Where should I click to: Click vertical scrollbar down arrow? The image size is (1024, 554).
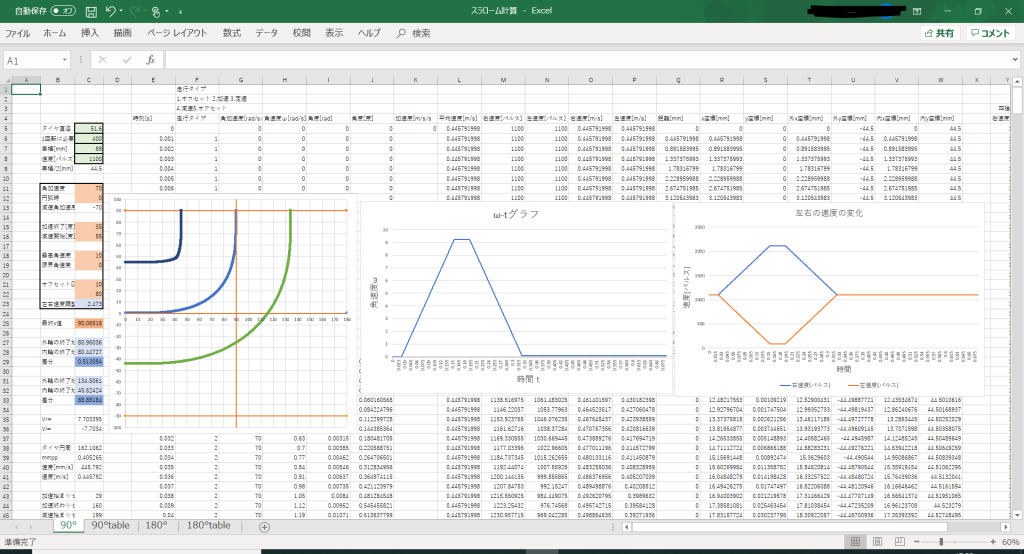click(1017, 515)
